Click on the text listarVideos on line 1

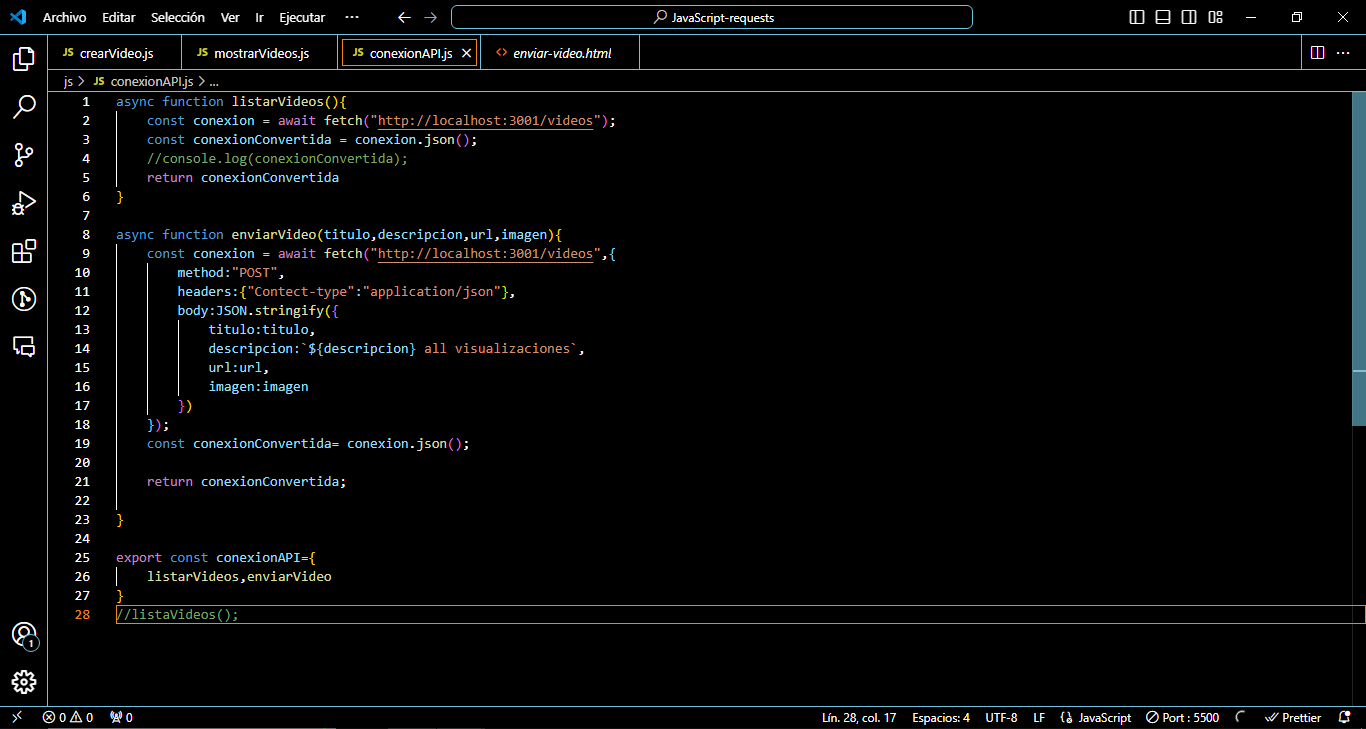pos(278,101)
